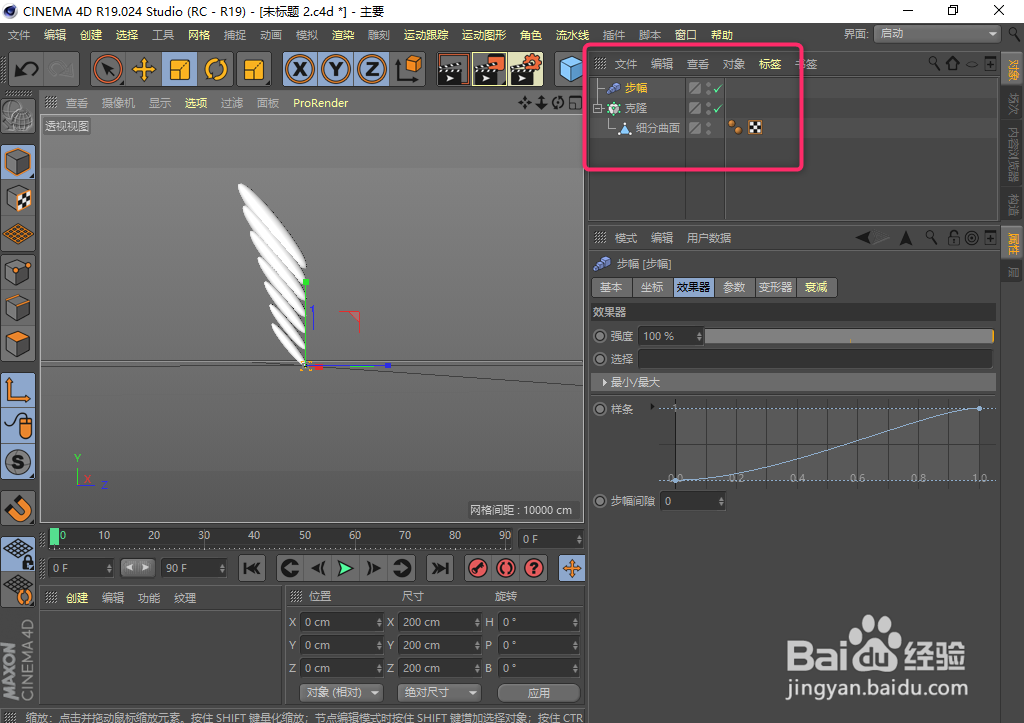
Task: Toggle the 步幅间隙 animation circle button
Action: pyautogui.click(x=600, y=501)
